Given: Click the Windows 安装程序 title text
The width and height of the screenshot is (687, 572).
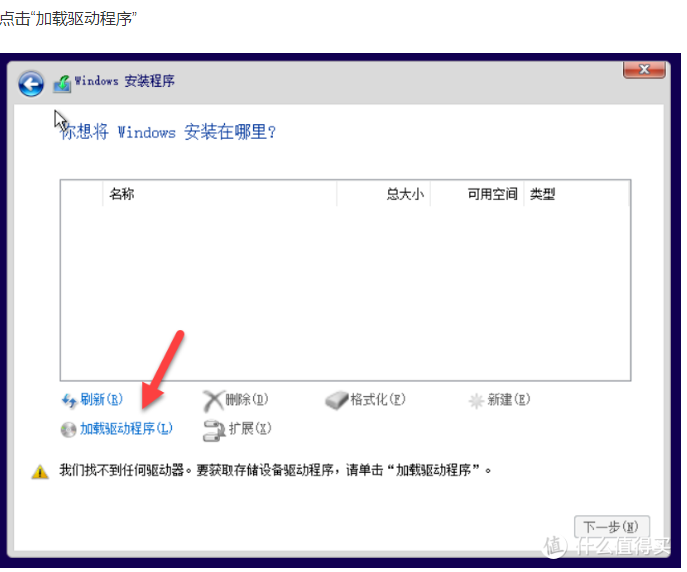Looking at the screenshot, I should pos(124,81).
